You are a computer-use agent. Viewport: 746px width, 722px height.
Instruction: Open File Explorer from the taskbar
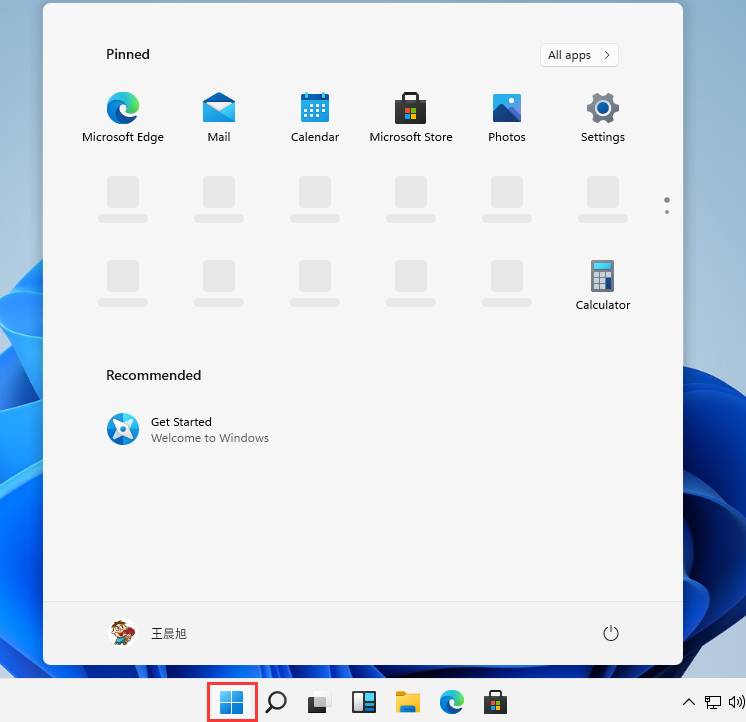point(407,702)
